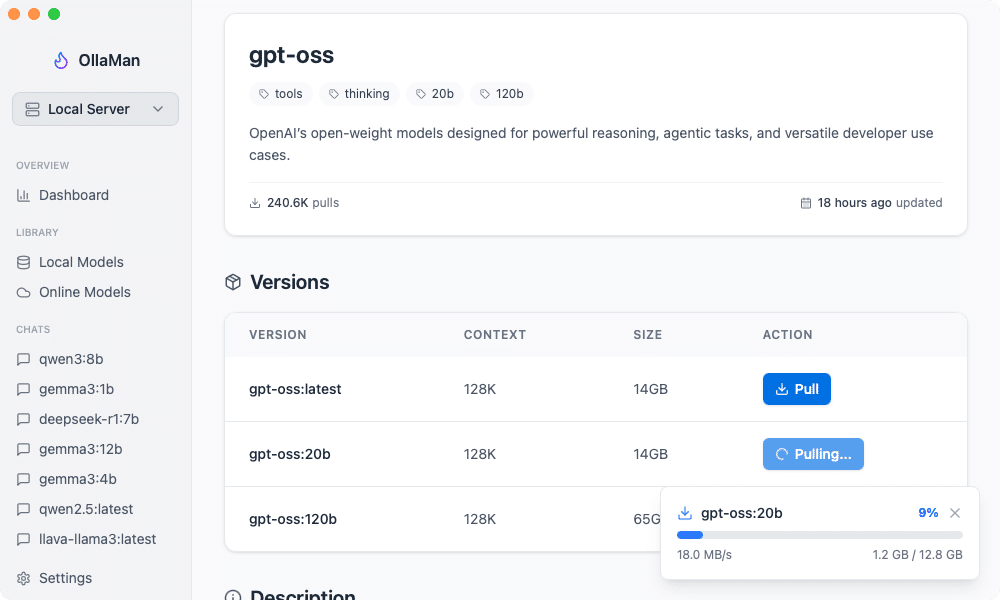Click the Versions cube icon
The image size is (1000, 600).
233,282
